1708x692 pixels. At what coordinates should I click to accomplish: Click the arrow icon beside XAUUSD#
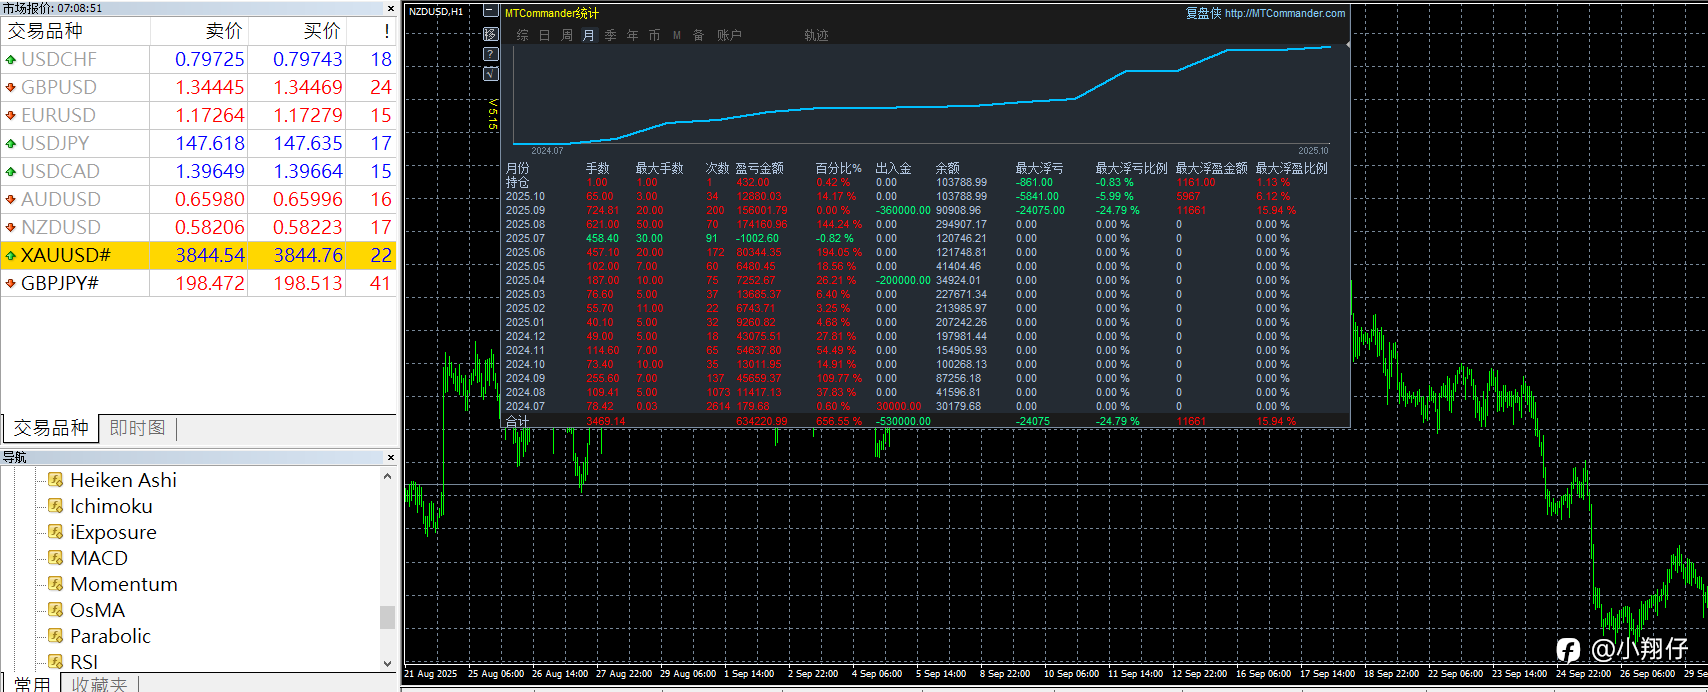pos(11,256)
